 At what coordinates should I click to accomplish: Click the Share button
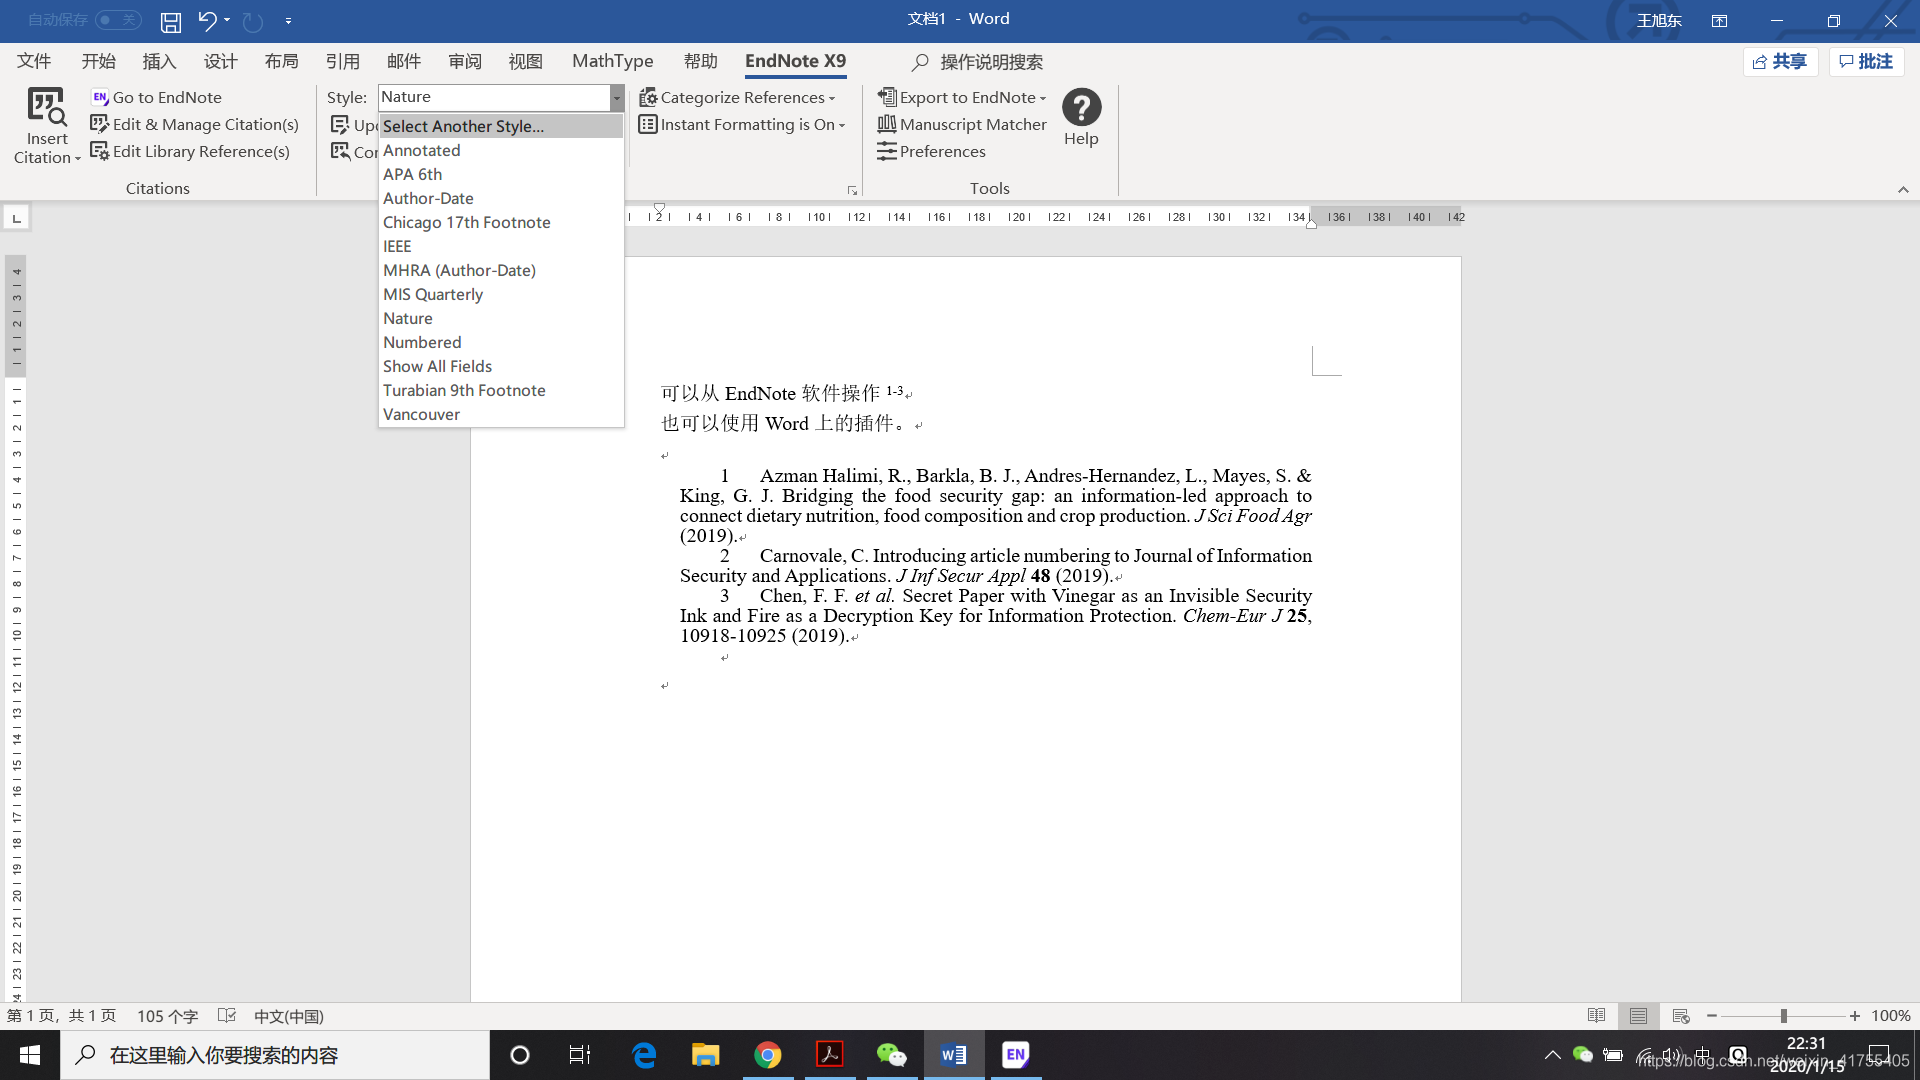tap(1780, 61)
